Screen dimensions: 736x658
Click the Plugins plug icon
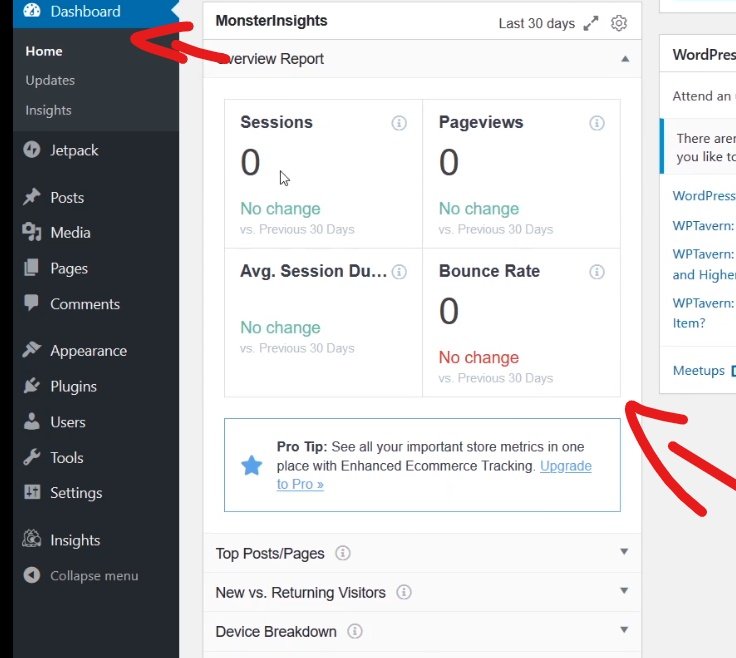[x=32, y=386]
